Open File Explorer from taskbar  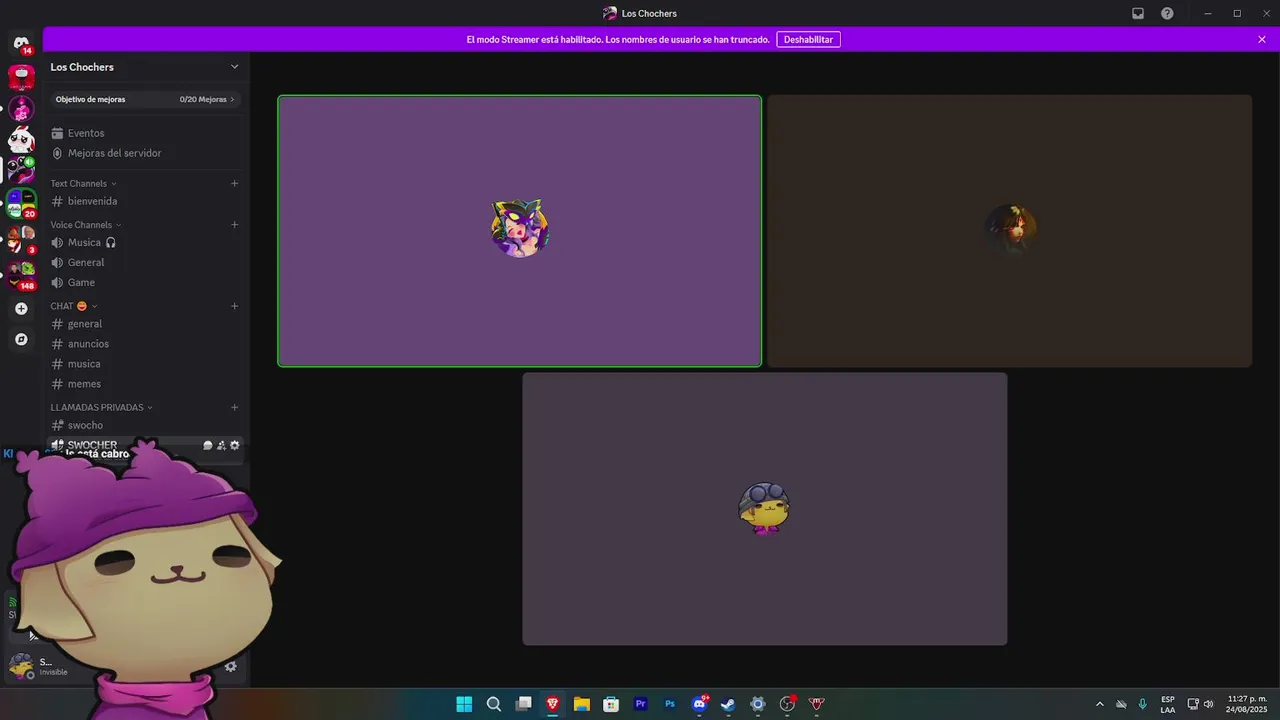click(581, 704)
